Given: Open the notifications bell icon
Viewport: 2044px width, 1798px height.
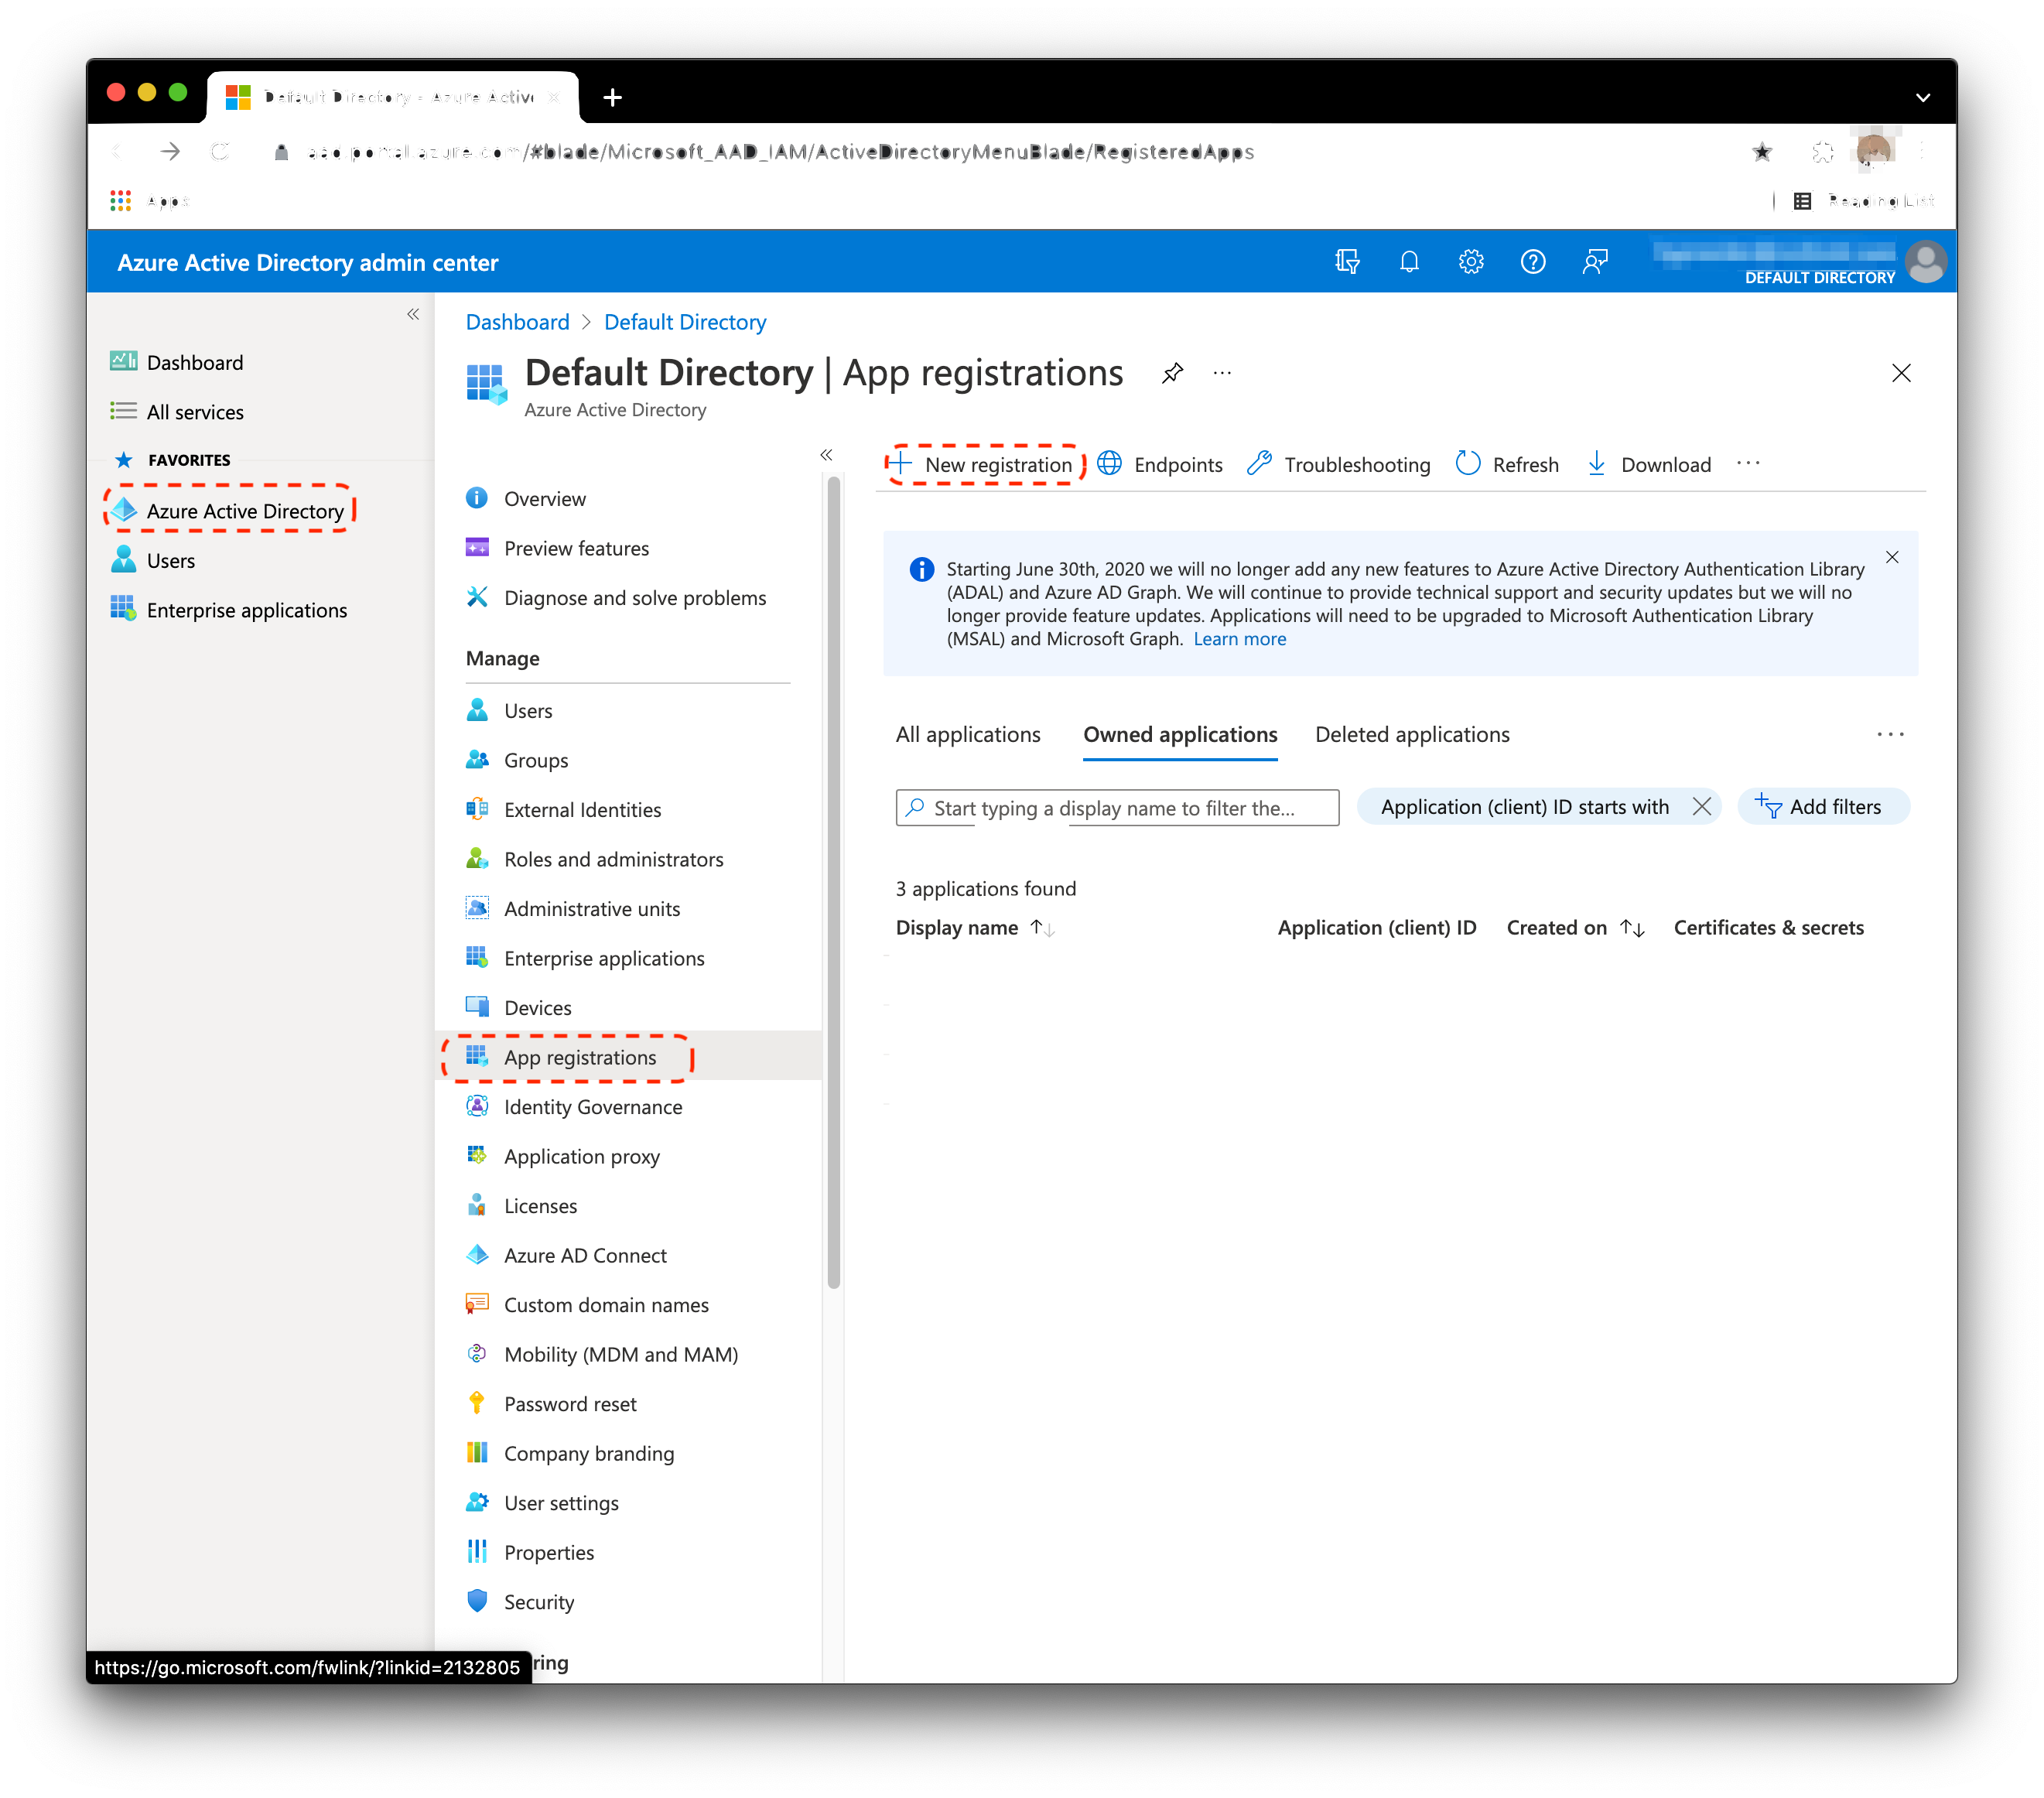Looking at the screenshot, I should pyautogui.click(x=1409, y=262).
